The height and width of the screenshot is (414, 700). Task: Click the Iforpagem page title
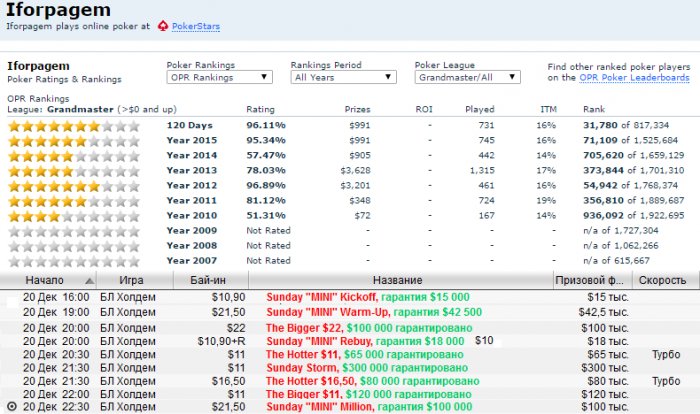tap(58, 9)
